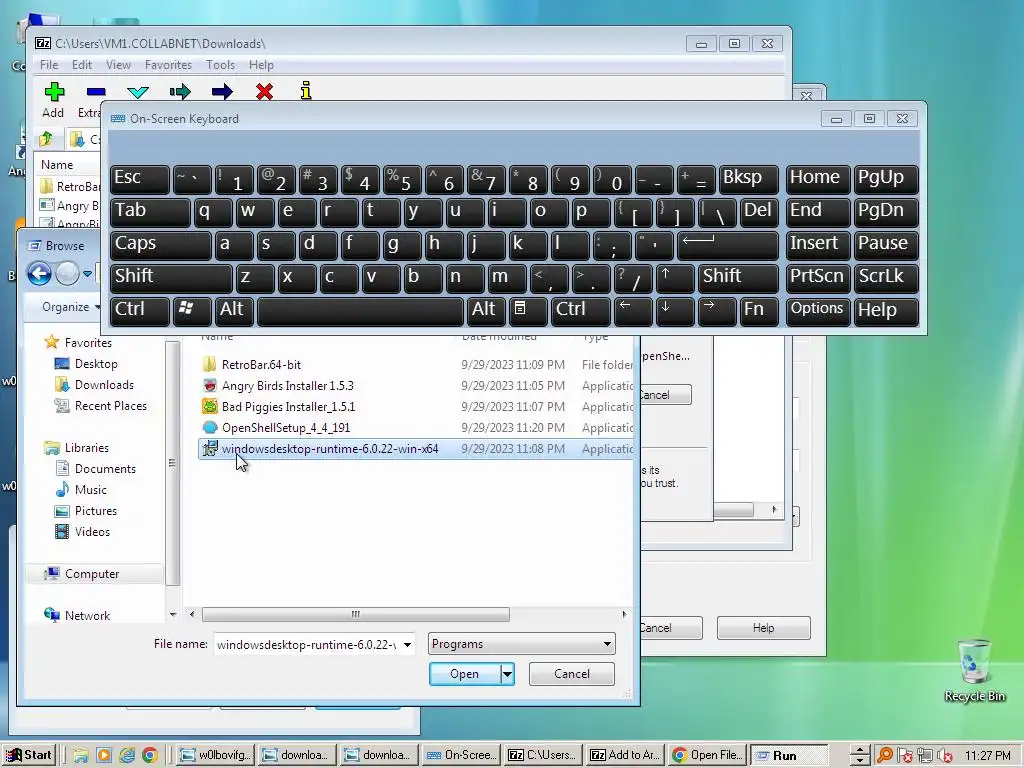Image resolution: width=1024 pixels, height=768 pixels.
Task: Toggle right Ctrl key on On-Screen Keyboard
Action: tap(581, 310)
